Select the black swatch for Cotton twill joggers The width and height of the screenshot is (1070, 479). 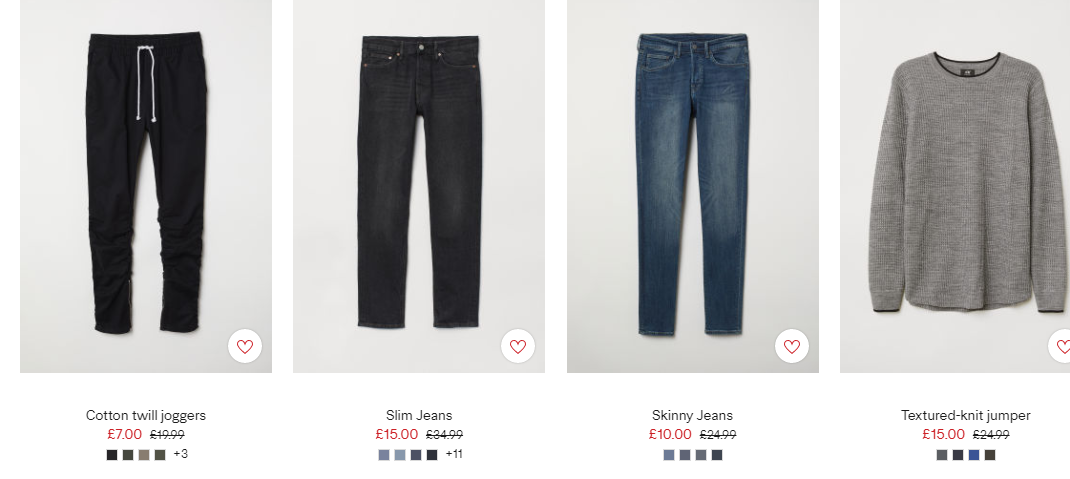pyautogui.click(x=112, y=455)
